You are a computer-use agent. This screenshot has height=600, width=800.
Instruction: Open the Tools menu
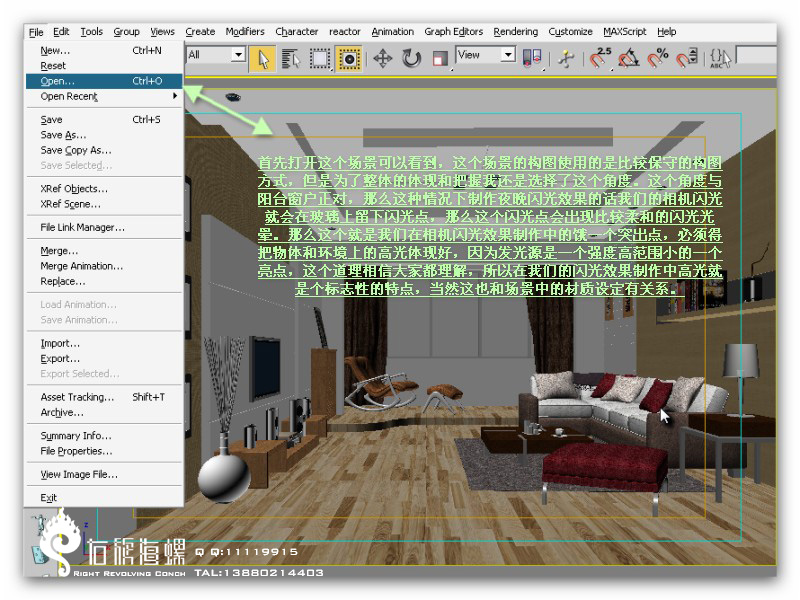tap(92, 32)
